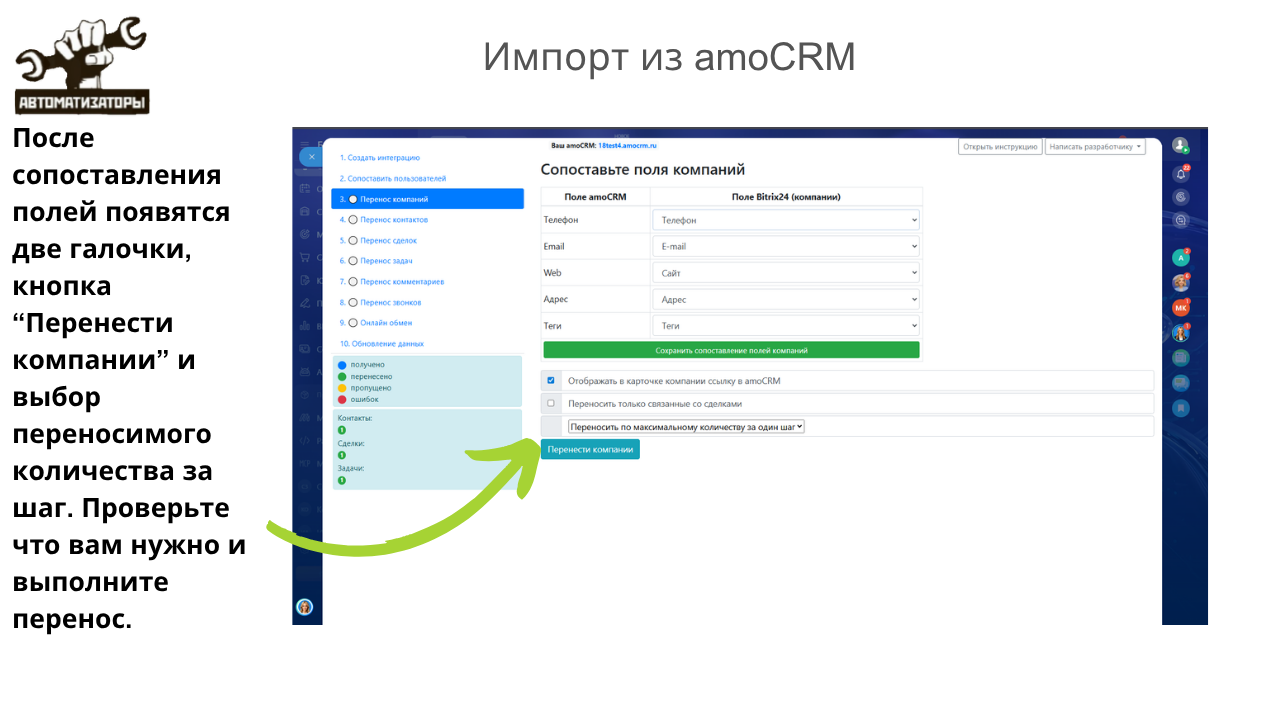Click the blue 'получено' legend dot
1280x720 pixels.
pos(342,365)
